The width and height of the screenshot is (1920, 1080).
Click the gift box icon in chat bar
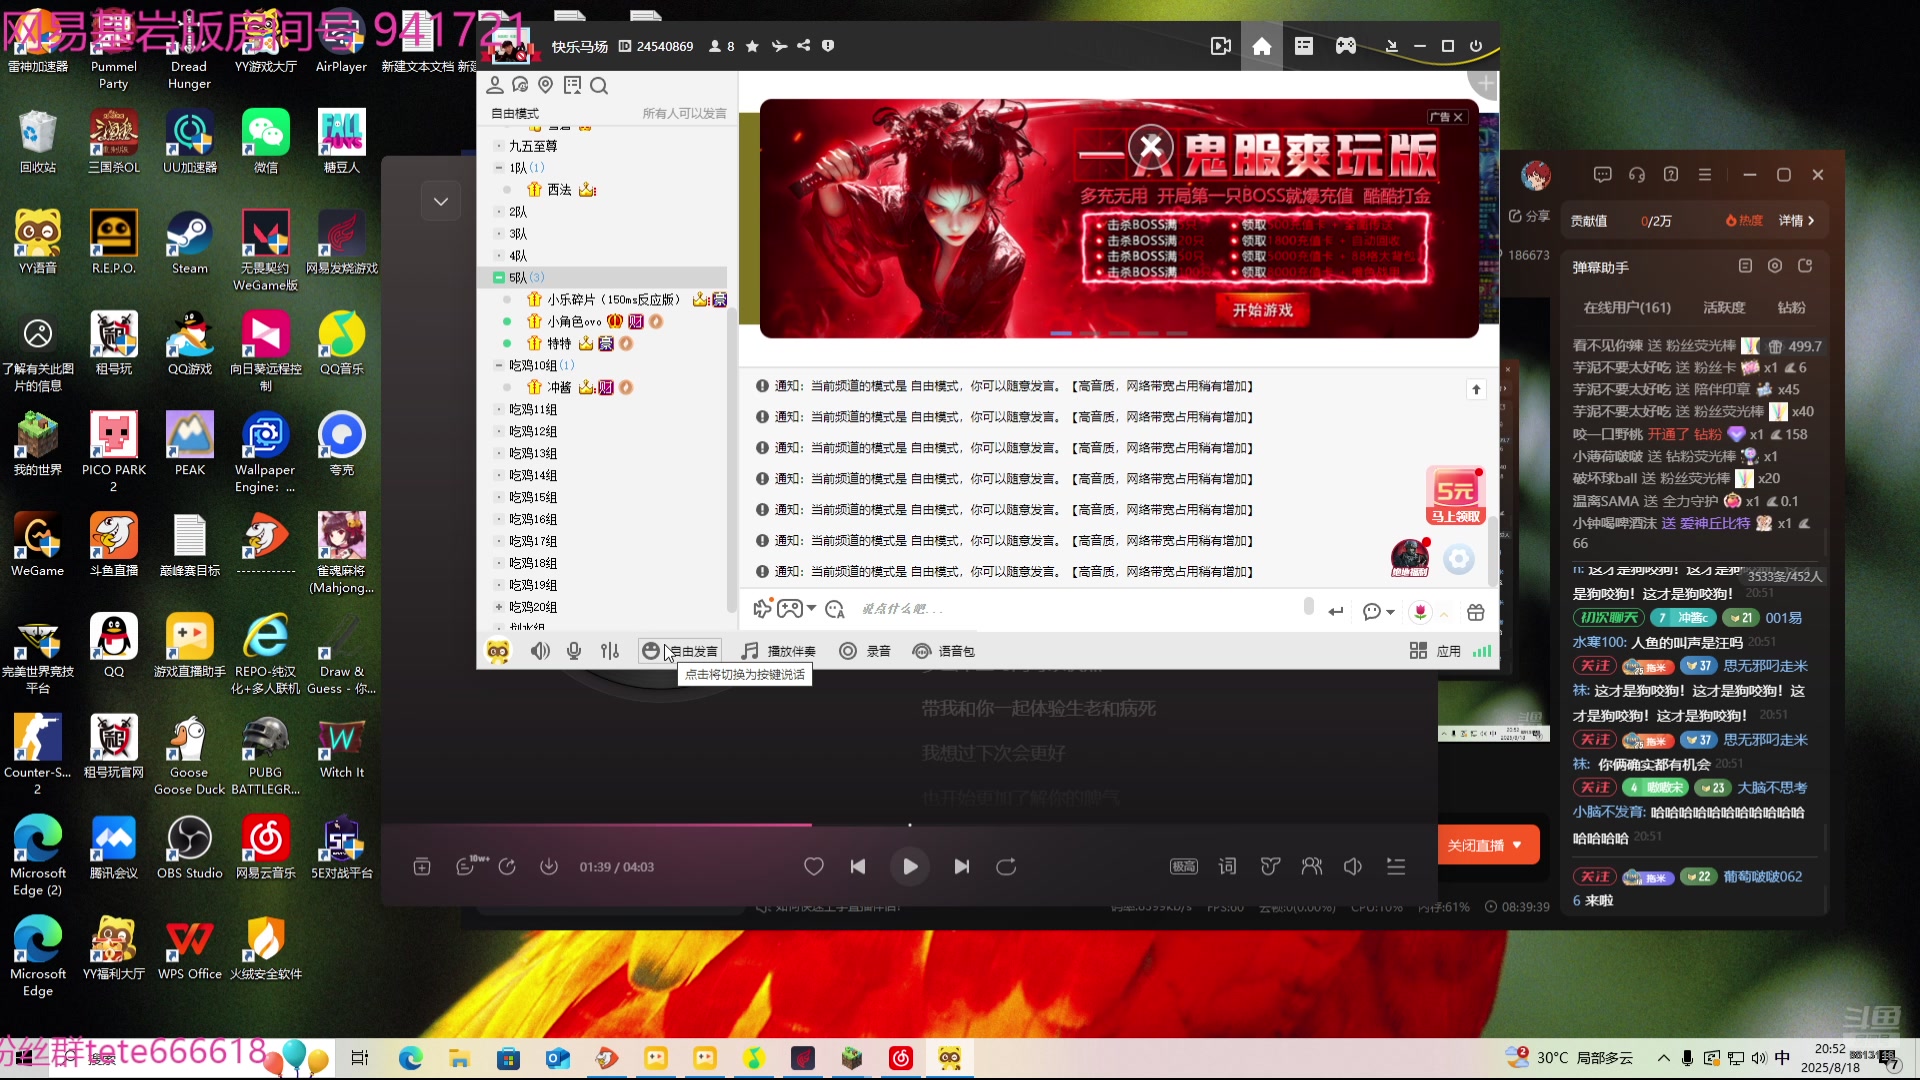coord(1476,612)
